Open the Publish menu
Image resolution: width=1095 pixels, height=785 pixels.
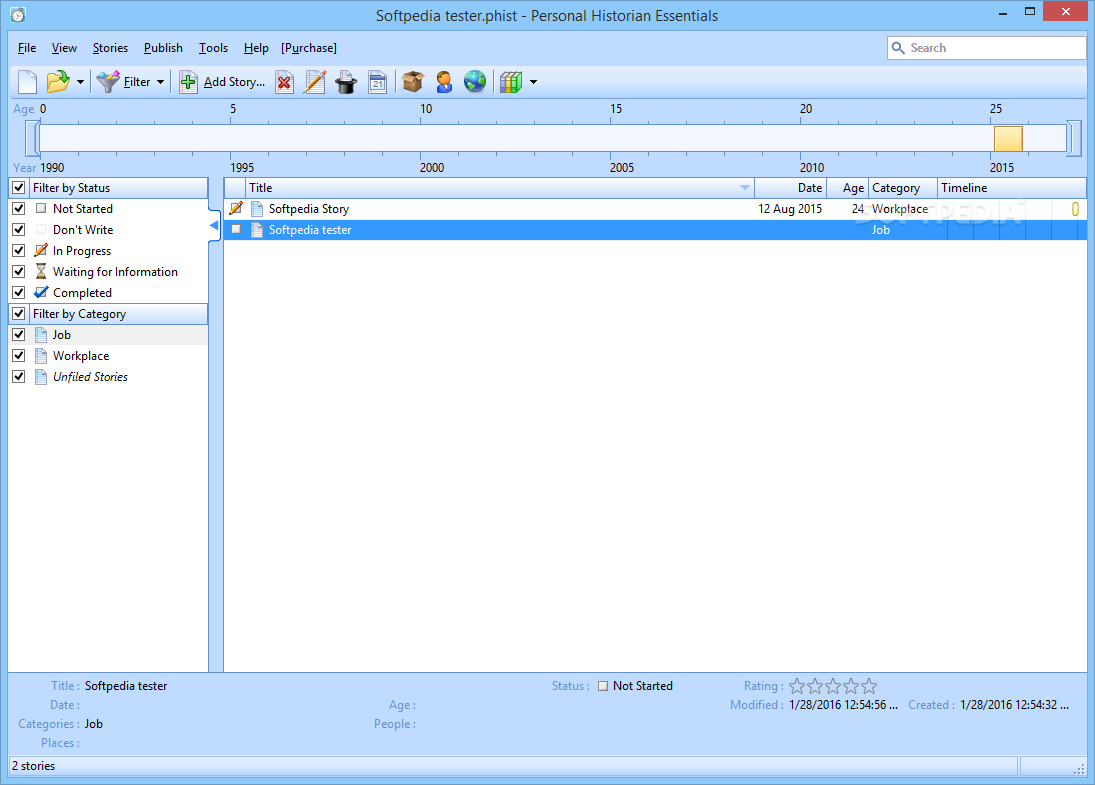pyautogui.click(x=163, y=47)
